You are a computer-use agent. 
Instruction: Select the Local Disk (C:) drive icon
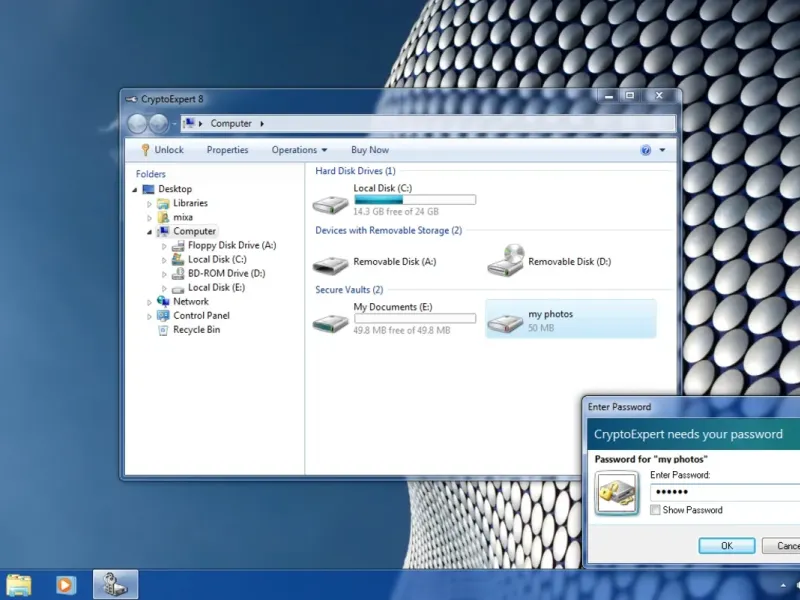pos(330,204)
